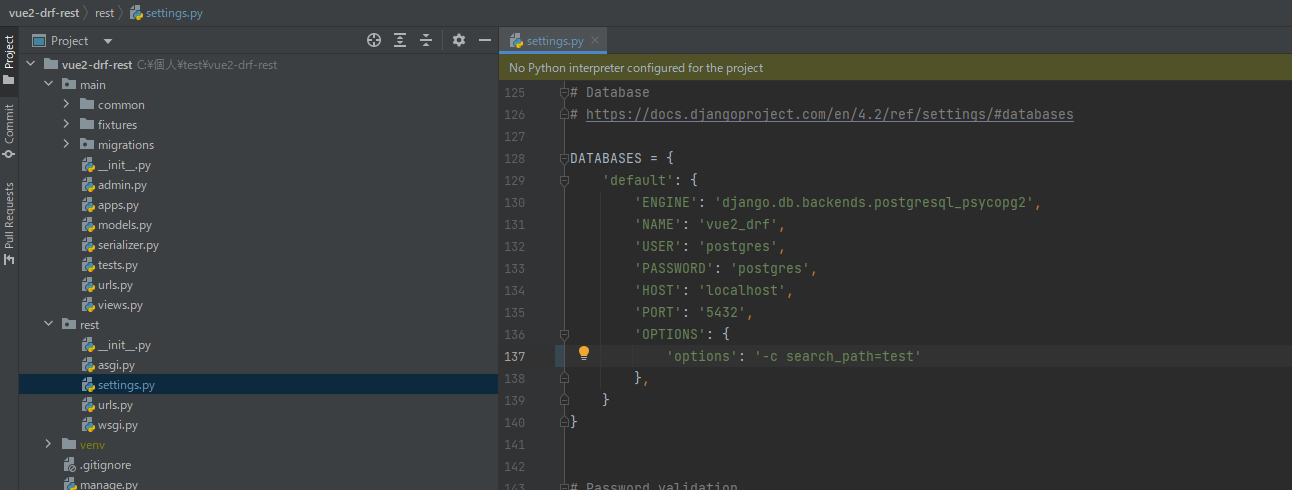Select the settings.py editor tab
Viewport: 1292px width, 490px height.
555,41
